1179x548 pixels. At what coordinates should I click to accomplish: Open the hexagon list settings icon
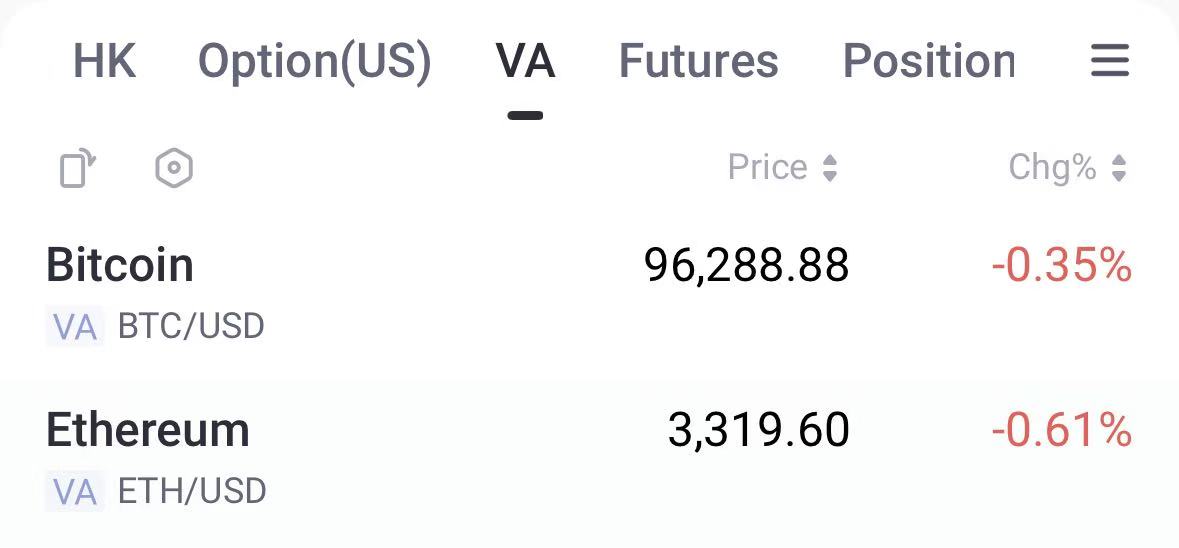pyautogui.click(x=174, y=168)
